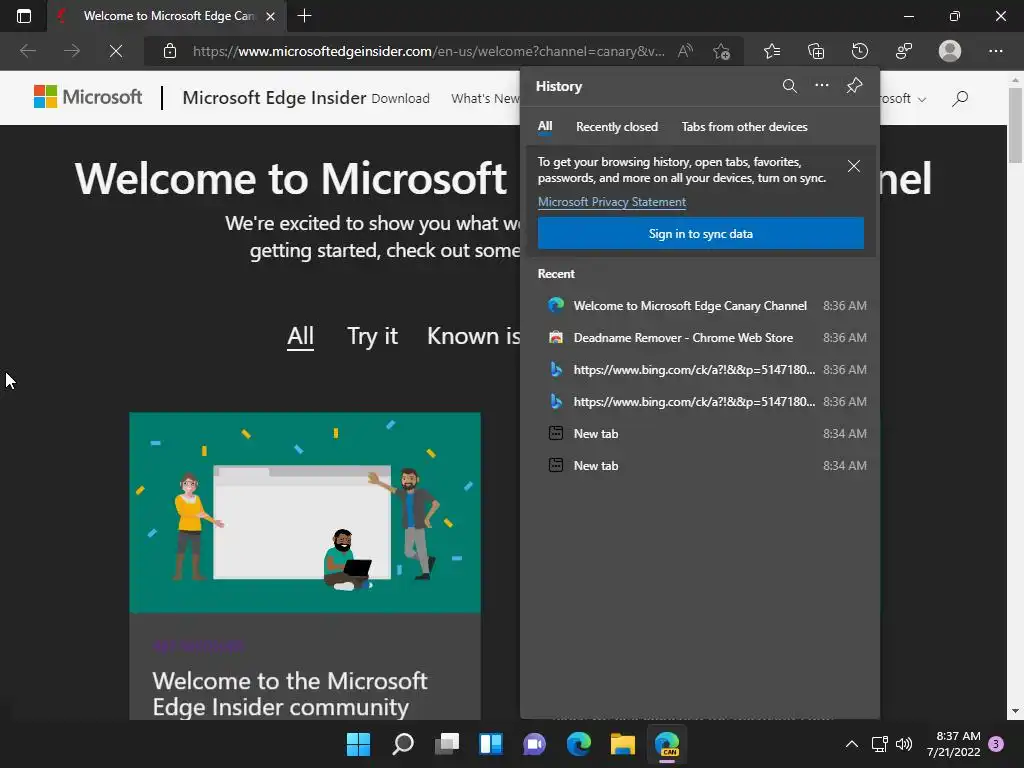Click the Microsoft logo

tap(88, 97)
